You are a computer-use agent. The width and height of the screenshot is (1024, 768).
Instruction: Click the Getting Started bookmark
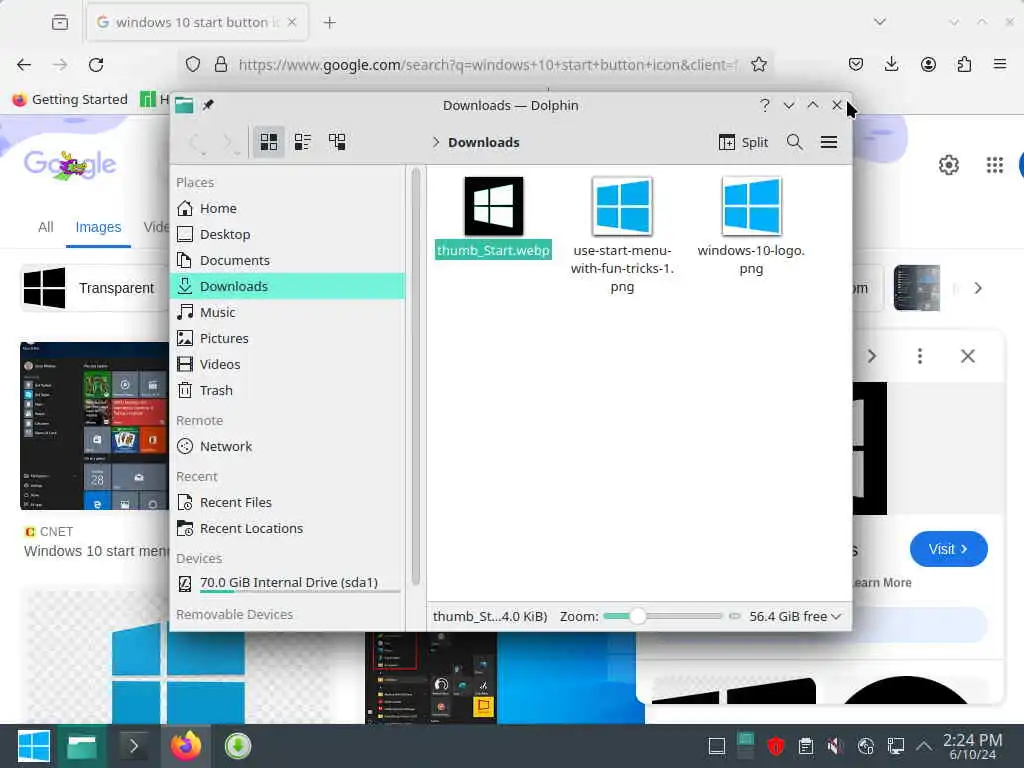[69, 99]
